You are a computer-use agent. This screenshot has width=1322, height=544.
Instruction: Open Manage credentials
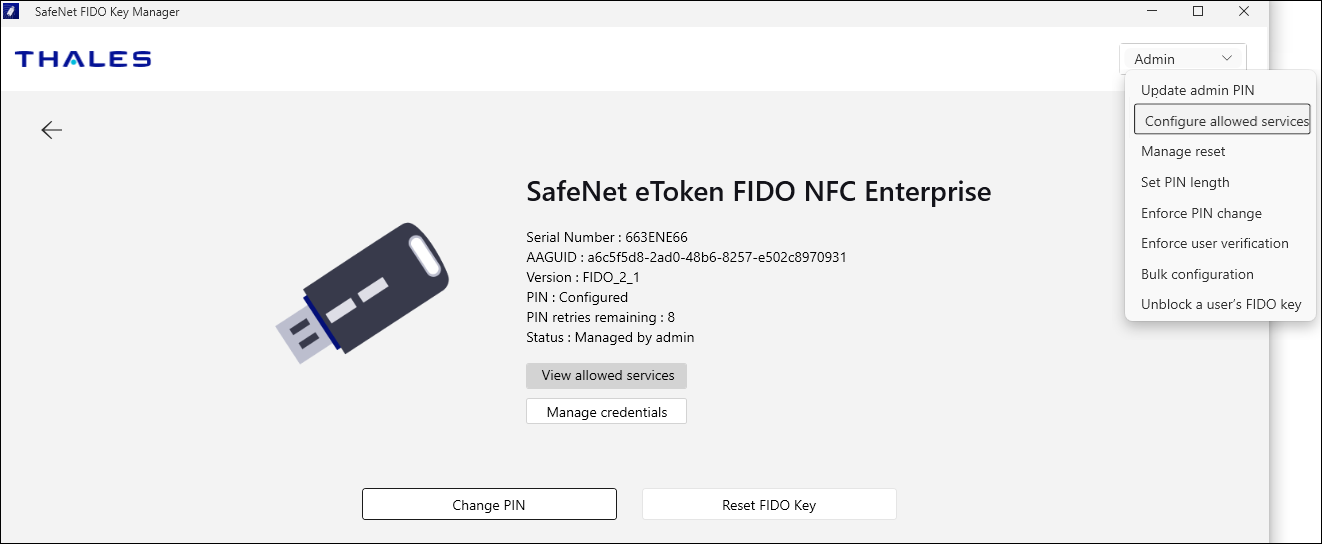pyautogui.click(x=606, y=412)
